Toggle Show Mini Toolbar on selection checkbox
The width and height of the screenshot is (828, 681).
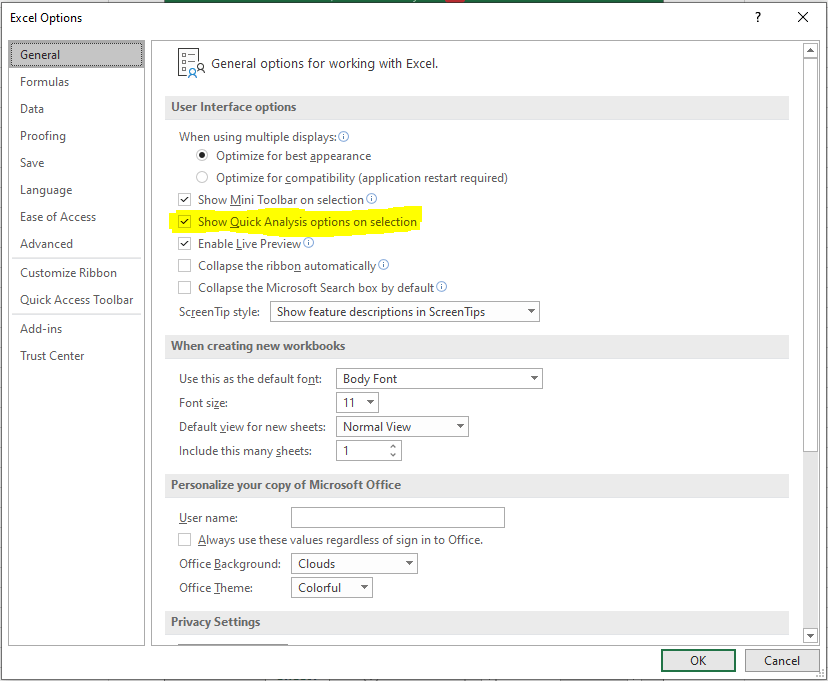tap(184, 200)
